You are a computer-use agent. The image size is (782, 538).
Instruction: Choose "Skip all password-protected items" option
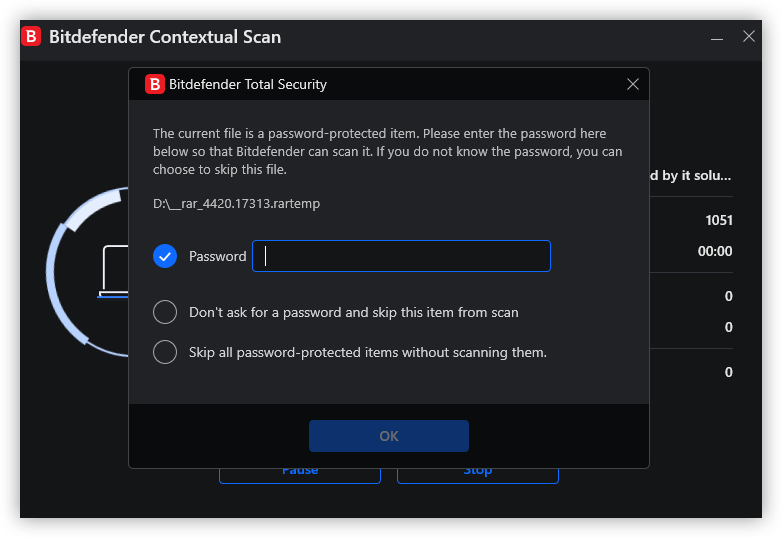(x=165, y=352)
